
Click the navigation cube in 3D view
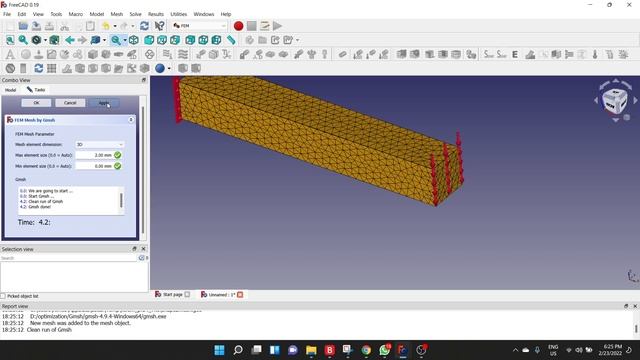[x=615, y=101]
